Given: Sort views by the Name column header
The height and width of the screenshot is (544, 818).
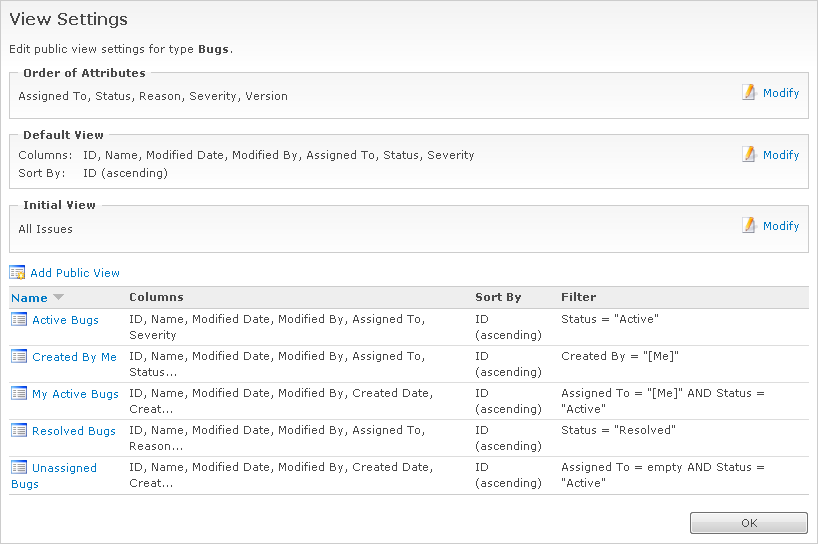Looking at the screenshot, I should pos(29,297).
